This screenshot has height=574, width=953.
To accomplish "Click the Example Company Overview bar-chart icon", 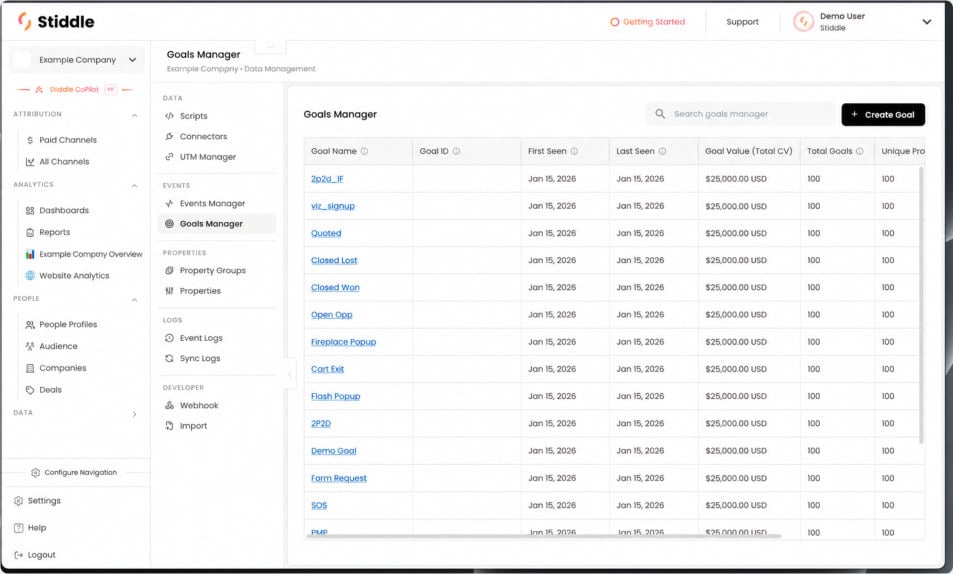I will [30, 254].
